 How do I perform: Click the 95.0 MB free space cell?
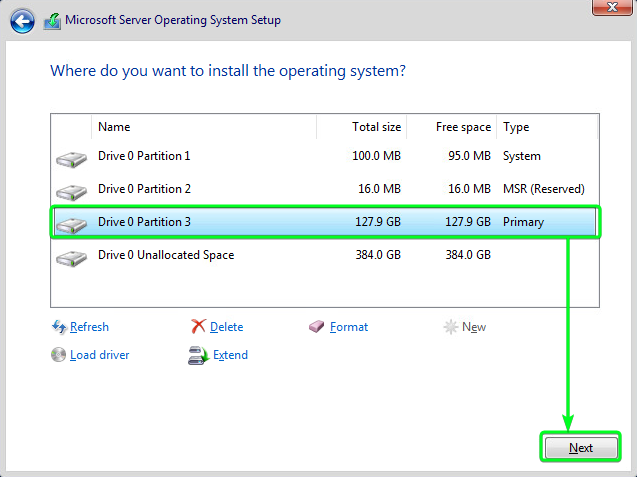(469, 156)
